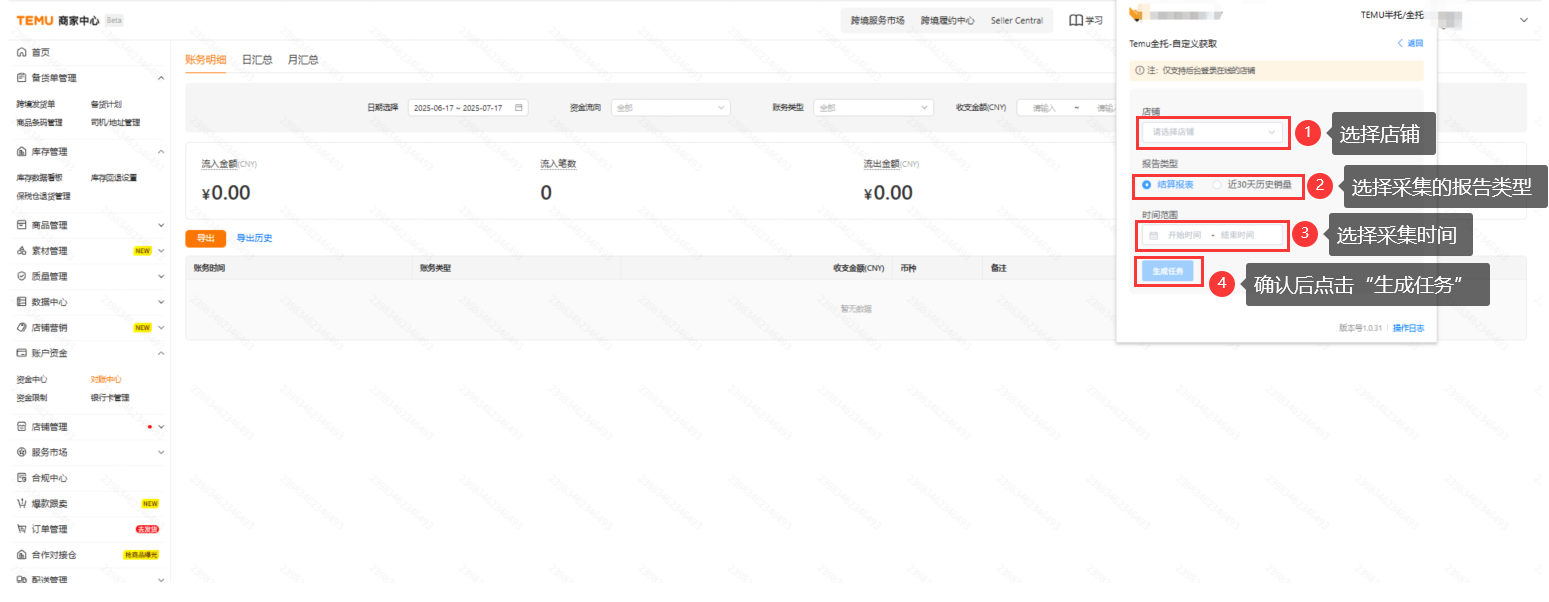Click the 质量管理 shield icon
This screenshot has width=1549, height=602.
[x=21, y=276]
